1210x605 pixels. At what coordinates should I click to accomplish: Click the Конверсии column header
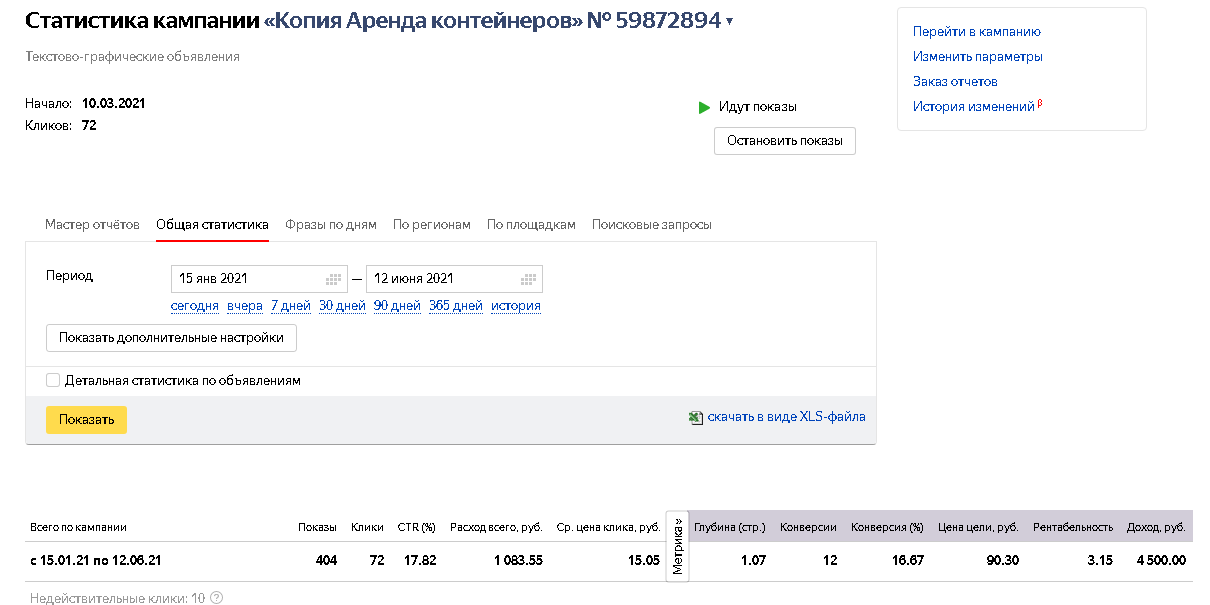coord(809,528)
